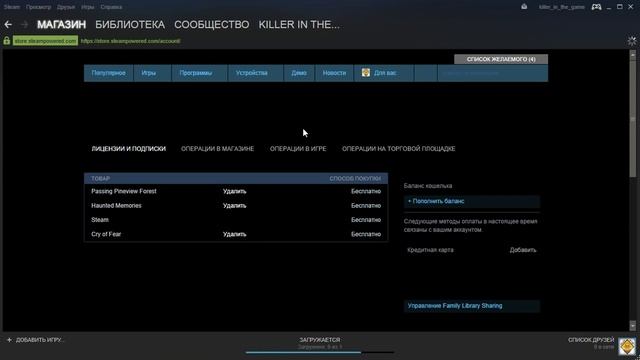Open the notifications icon in title bar
Image resolution: width=640 pixels, height=360 pixels.
pyautogui.click(x=524, y=7)
